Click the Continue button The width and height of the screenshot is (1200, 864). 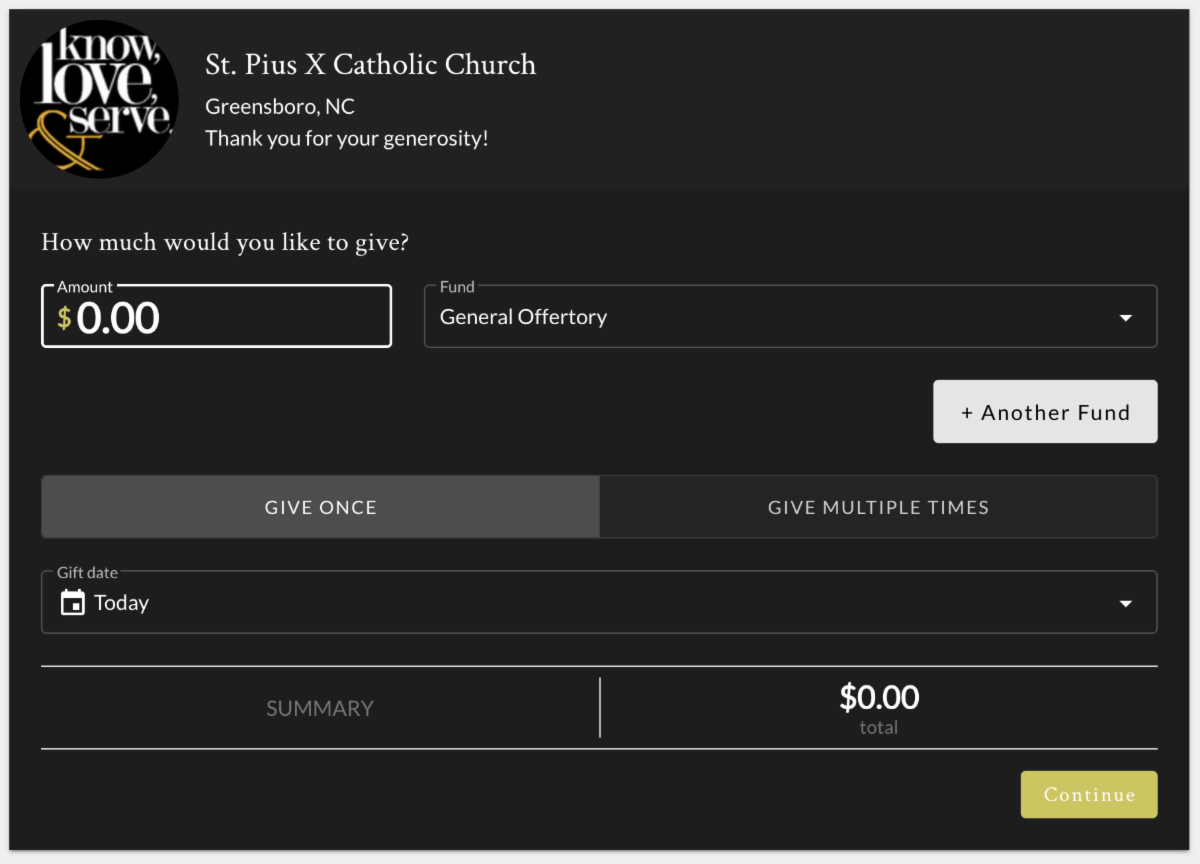coord(1089,794)
